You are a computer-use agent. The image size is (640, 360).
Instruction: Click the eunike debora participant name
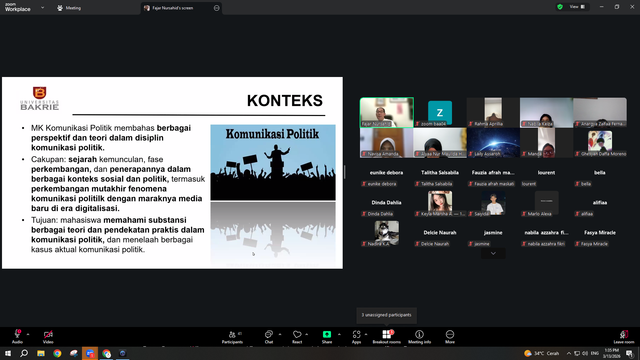coord(386,173)
